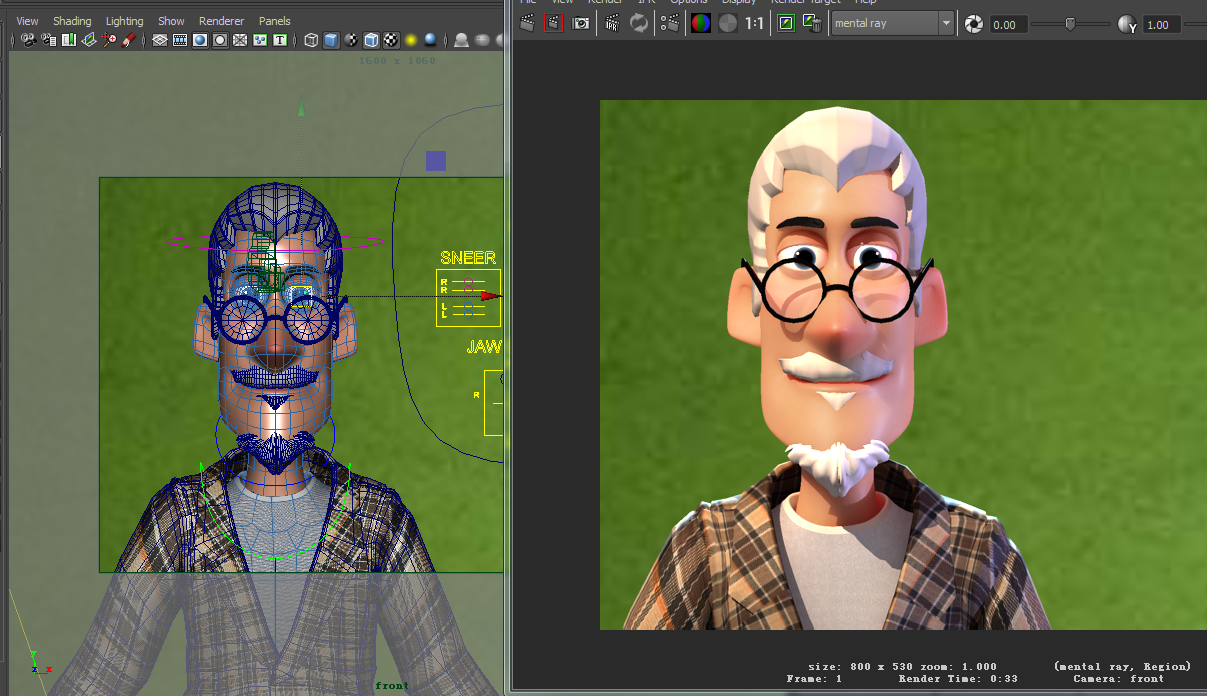Click the XYZ axis gizmo in viewport
Screen dimensions: 1207x696
(39, 663)
